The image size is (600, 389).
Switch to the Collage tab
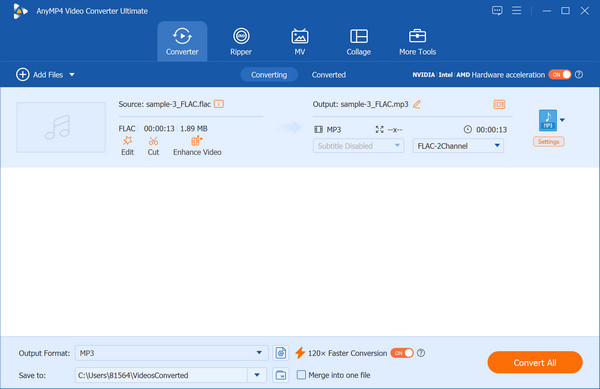click(359, 41)
